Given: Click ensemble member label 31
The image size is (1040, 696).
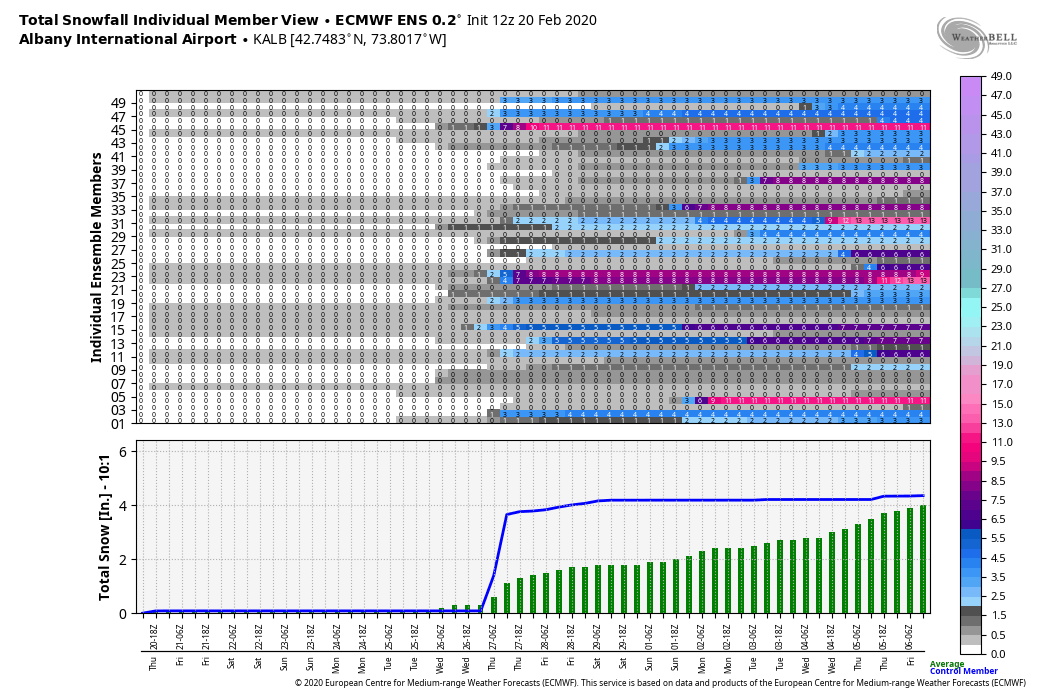Looking at the screenshot, I should (x=119, y=224).
